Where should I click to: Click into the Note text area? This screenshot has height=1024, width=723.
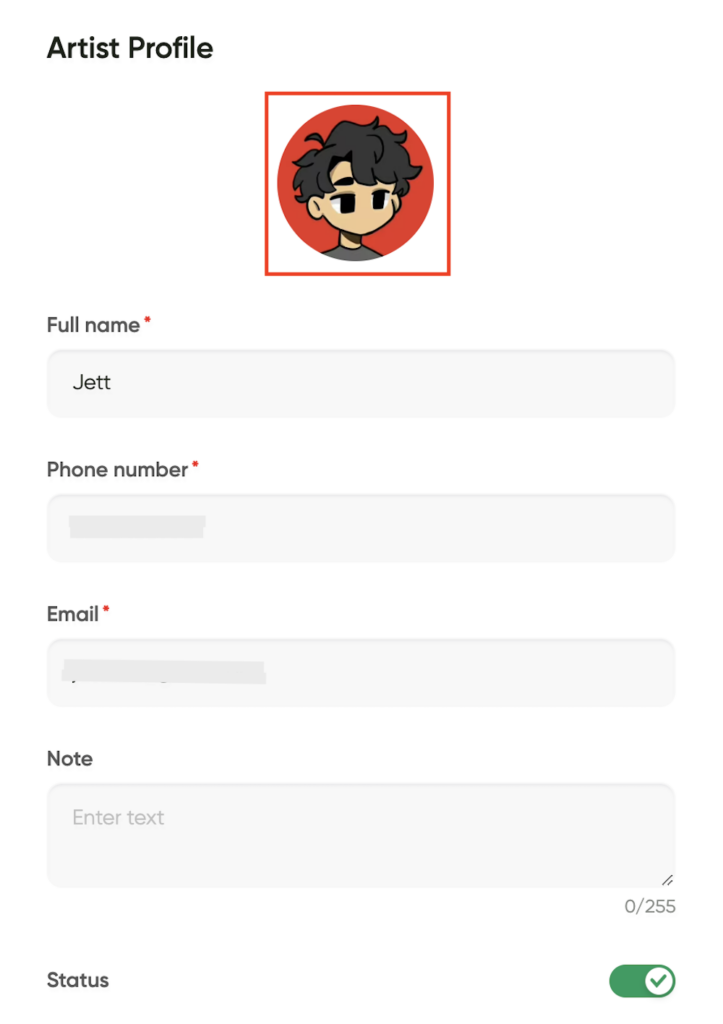coord(361,835)
